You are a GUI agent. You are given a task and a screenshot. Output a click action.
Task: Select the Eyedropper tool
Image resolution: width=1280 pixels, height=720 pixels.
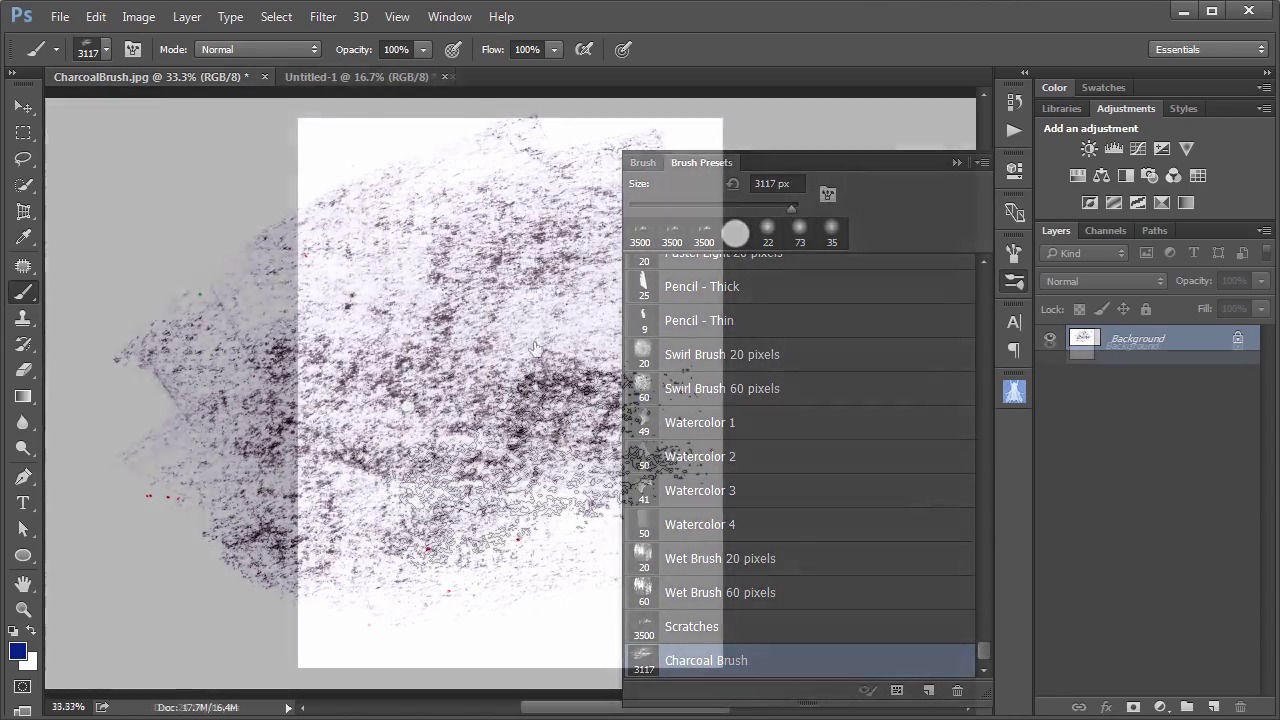click(x=23, y=238)
